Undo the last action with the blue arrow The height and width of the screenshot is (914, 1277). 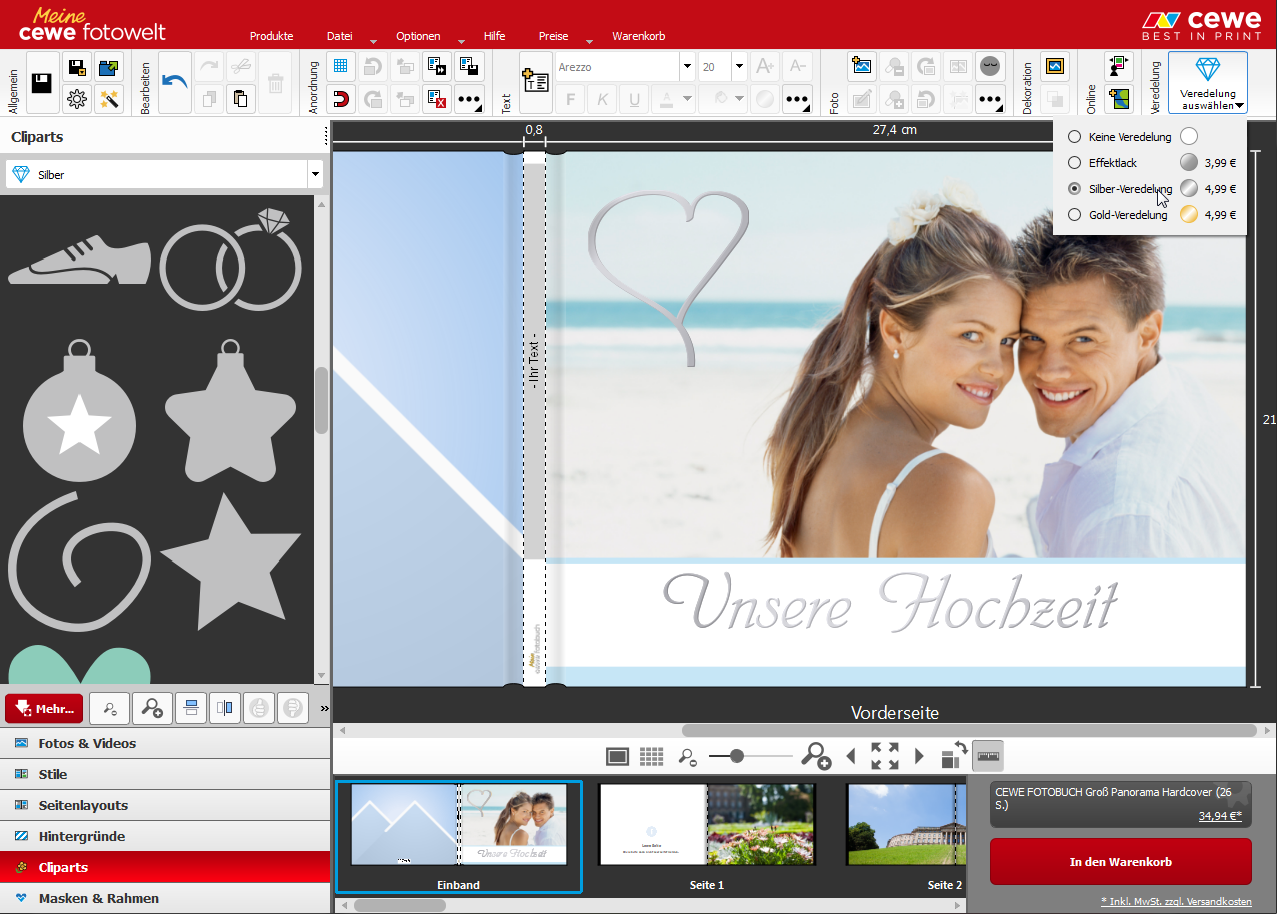tap(175, 82)
